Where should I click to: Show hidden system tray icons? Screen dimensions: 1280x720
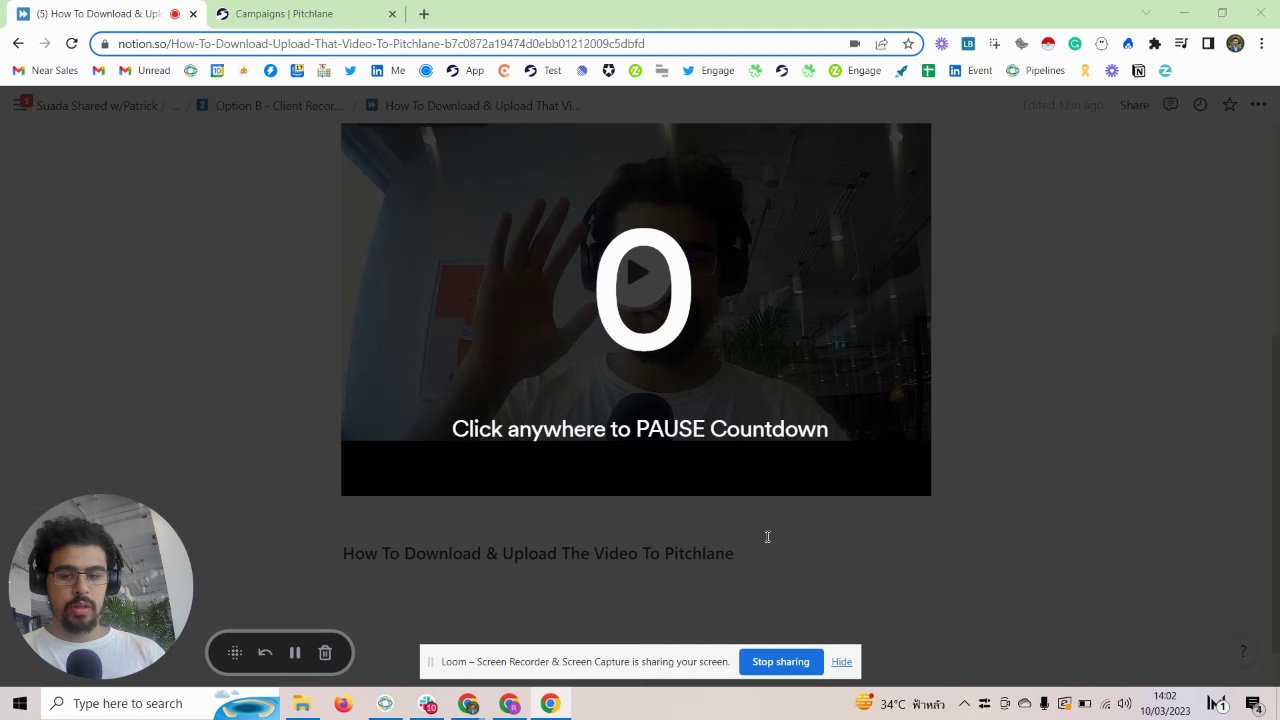[x=964, y=704]
